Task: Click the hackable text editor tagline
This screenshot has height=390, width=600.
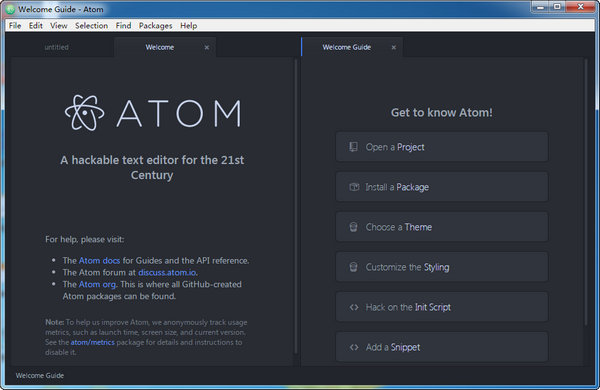Action: (152, 167)
